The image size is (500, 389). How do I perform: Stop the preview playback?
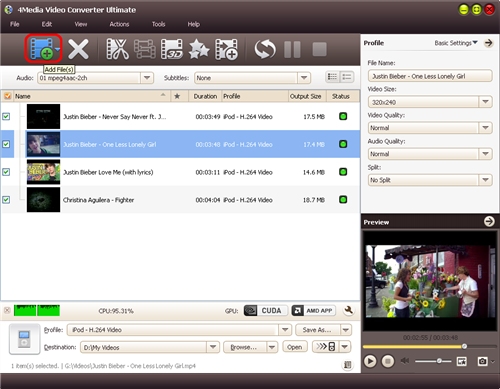[388, 361]
